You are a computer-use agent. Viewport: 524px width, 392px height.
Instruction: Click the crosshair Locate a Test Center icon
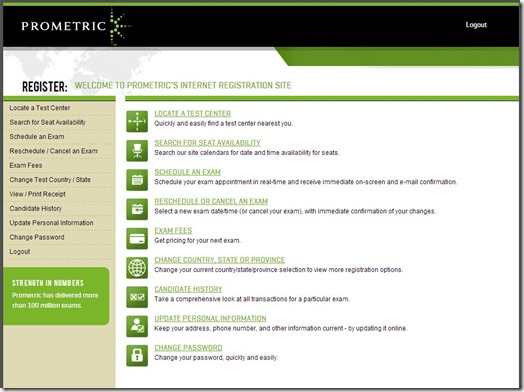click(x=137, y=121)
